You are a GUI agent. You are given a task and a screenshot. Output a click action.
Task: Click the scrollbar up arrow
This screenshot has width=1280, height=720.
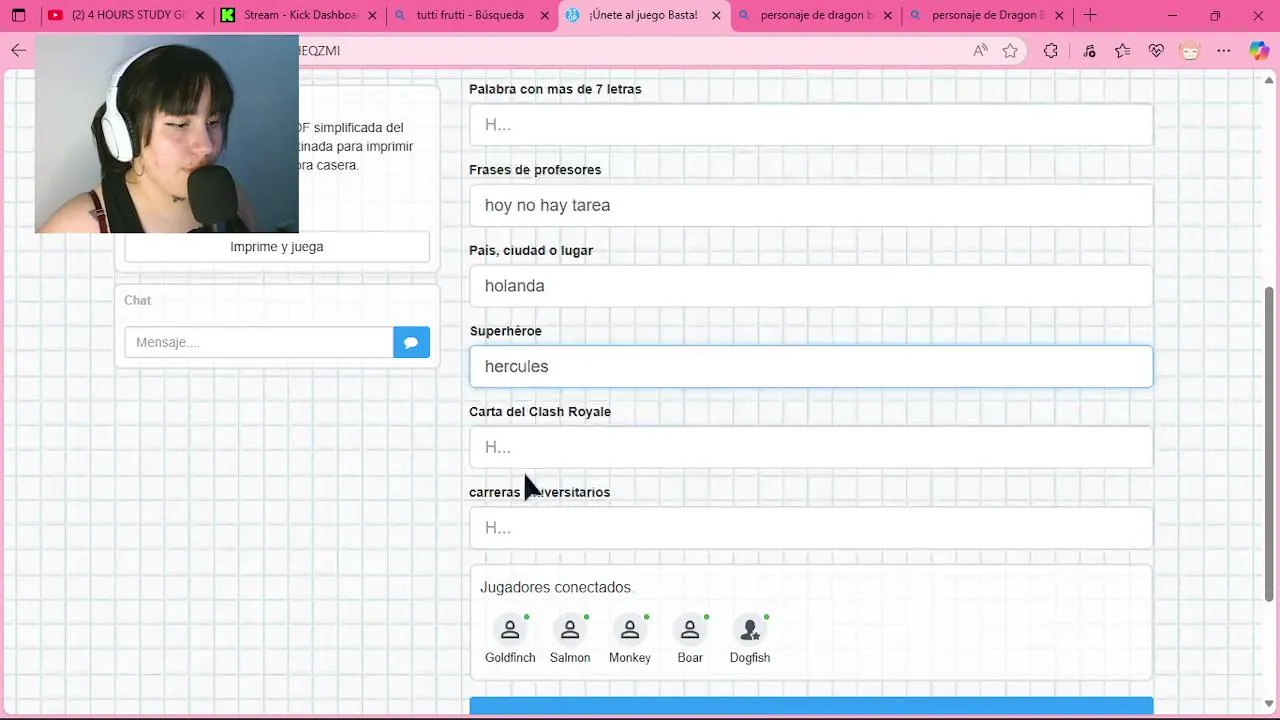click(x=1270, y=80)
